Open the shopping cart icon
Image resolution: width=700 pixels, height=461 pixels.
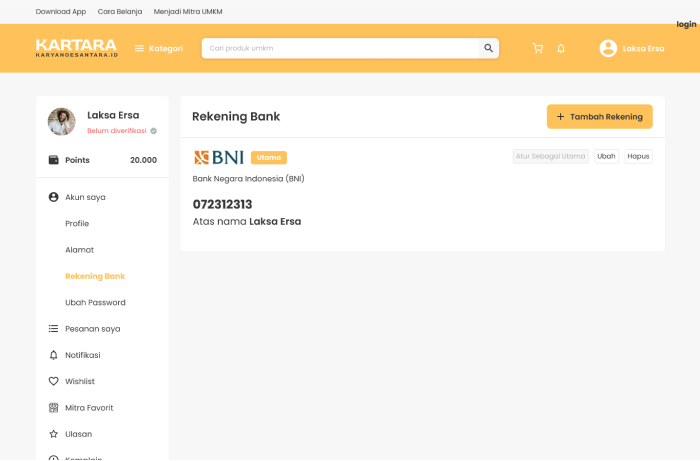(538, 48)
